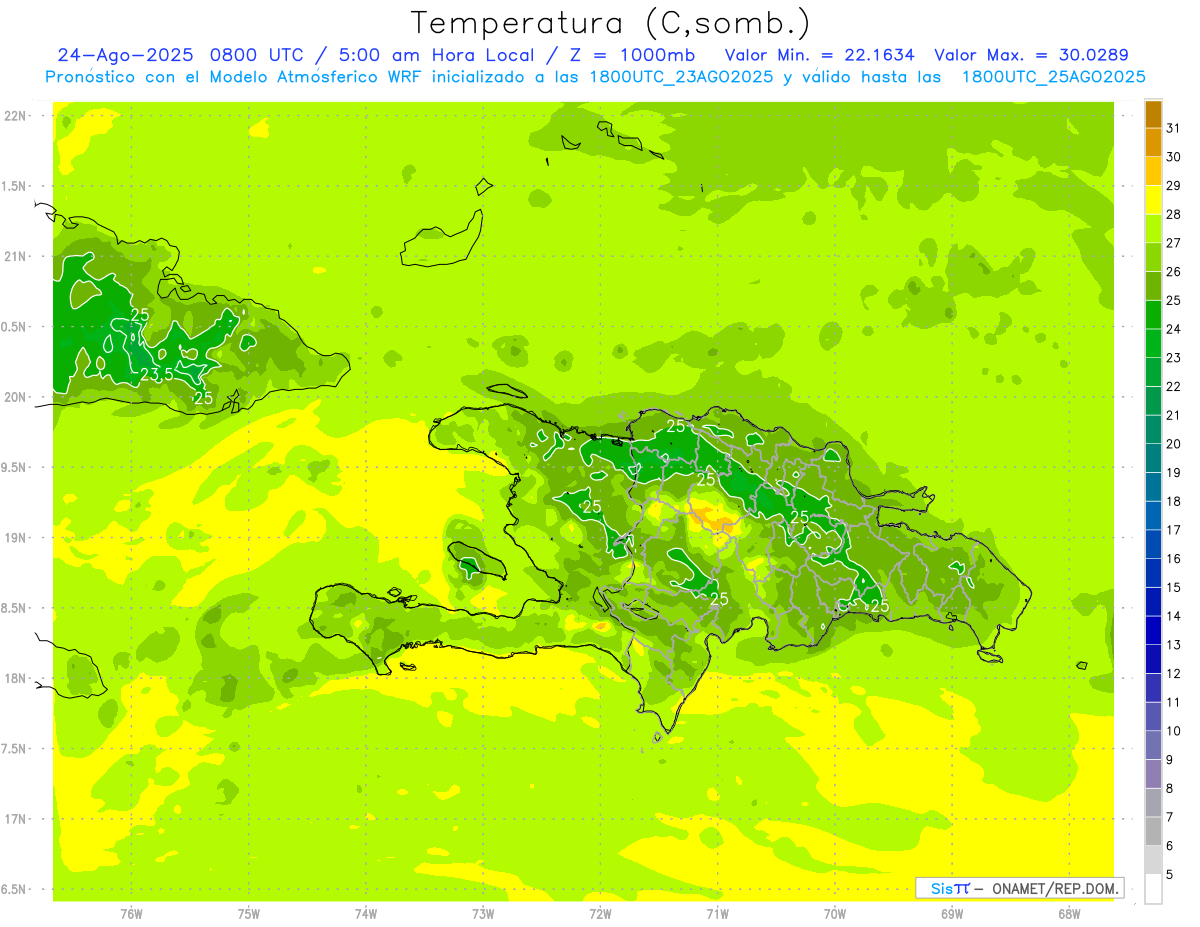The width and height of the screenshot is (1200, 927).
Task: Click the "18N" latitude label
Action: point(16,678)
